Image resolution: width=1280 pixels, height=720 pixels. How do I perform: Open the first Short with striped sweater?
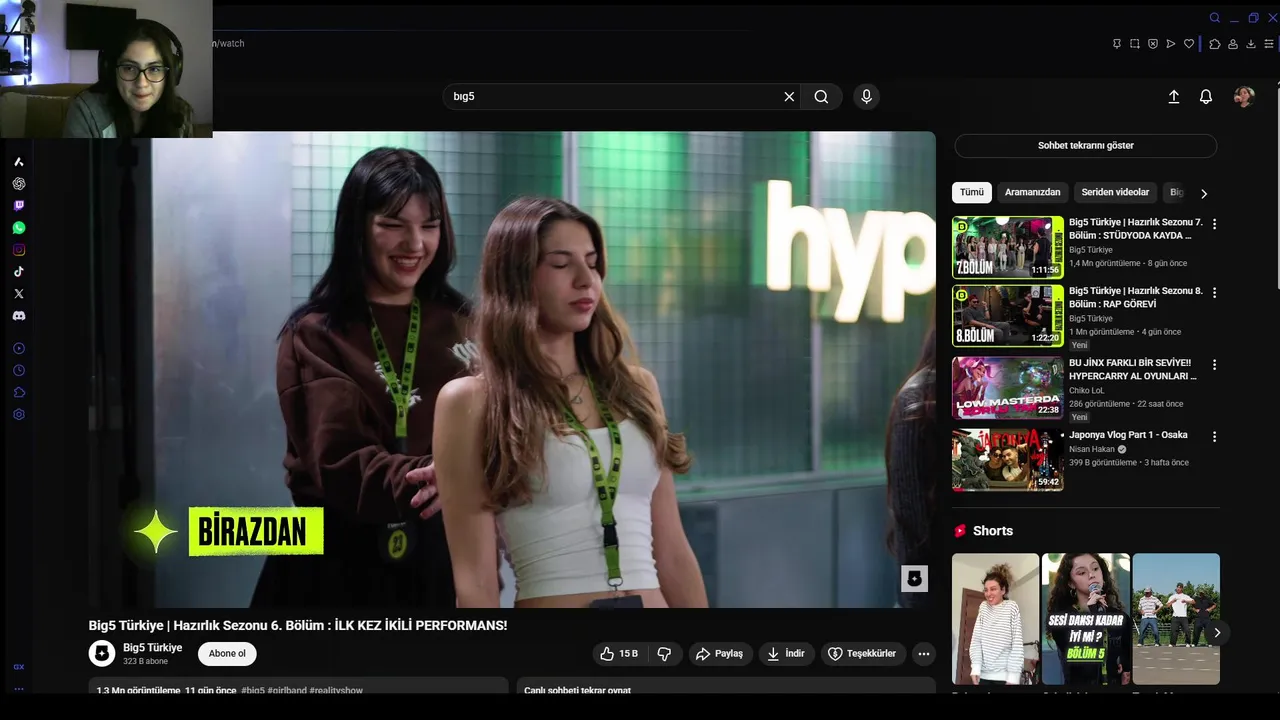[995, 619]
